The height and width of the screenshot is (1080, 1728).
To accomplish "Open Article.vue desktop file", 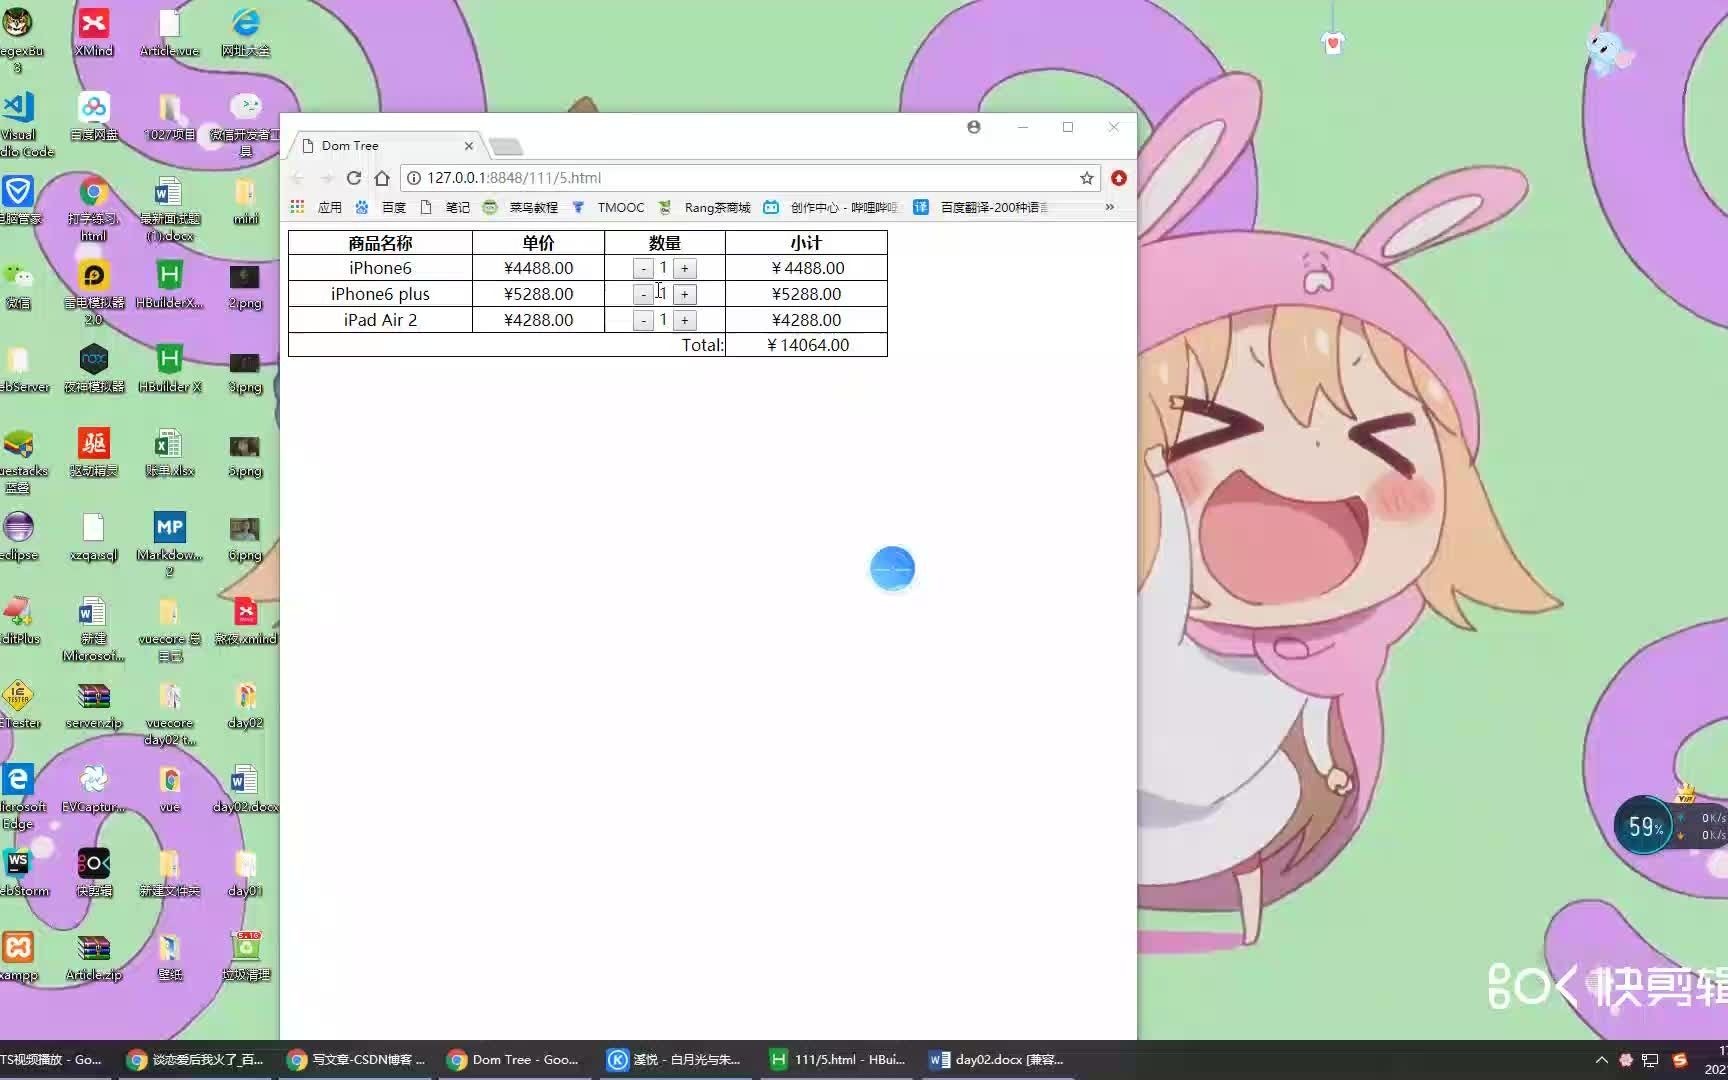I will coord(170,32).
